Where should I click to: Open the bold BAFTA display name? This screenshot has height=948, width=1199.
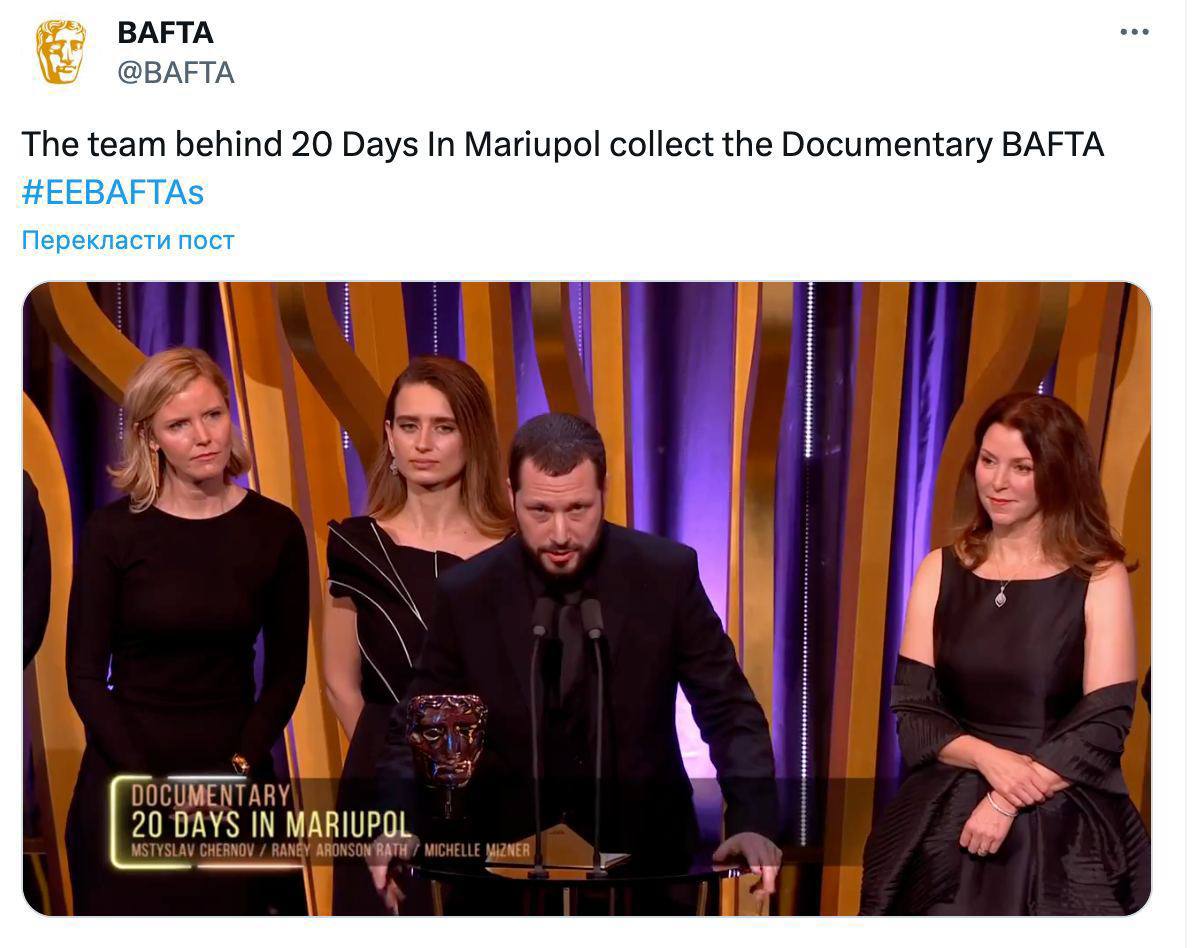pos(165,33)
